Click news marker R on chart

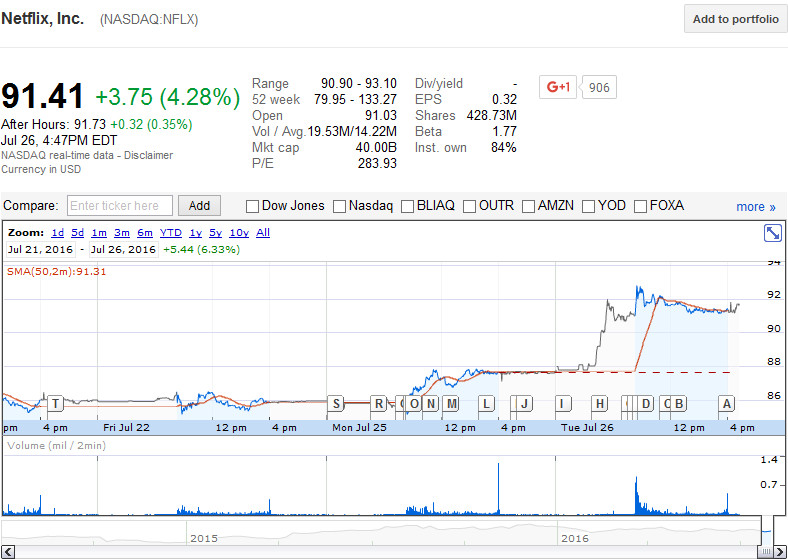[x=379, y=403]
